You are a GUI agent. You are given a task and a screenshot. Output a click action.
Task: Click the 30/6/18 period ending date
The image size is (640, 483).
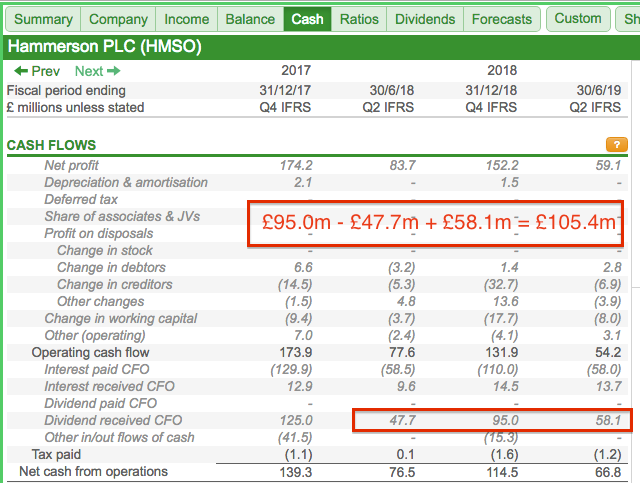(392, 90)
